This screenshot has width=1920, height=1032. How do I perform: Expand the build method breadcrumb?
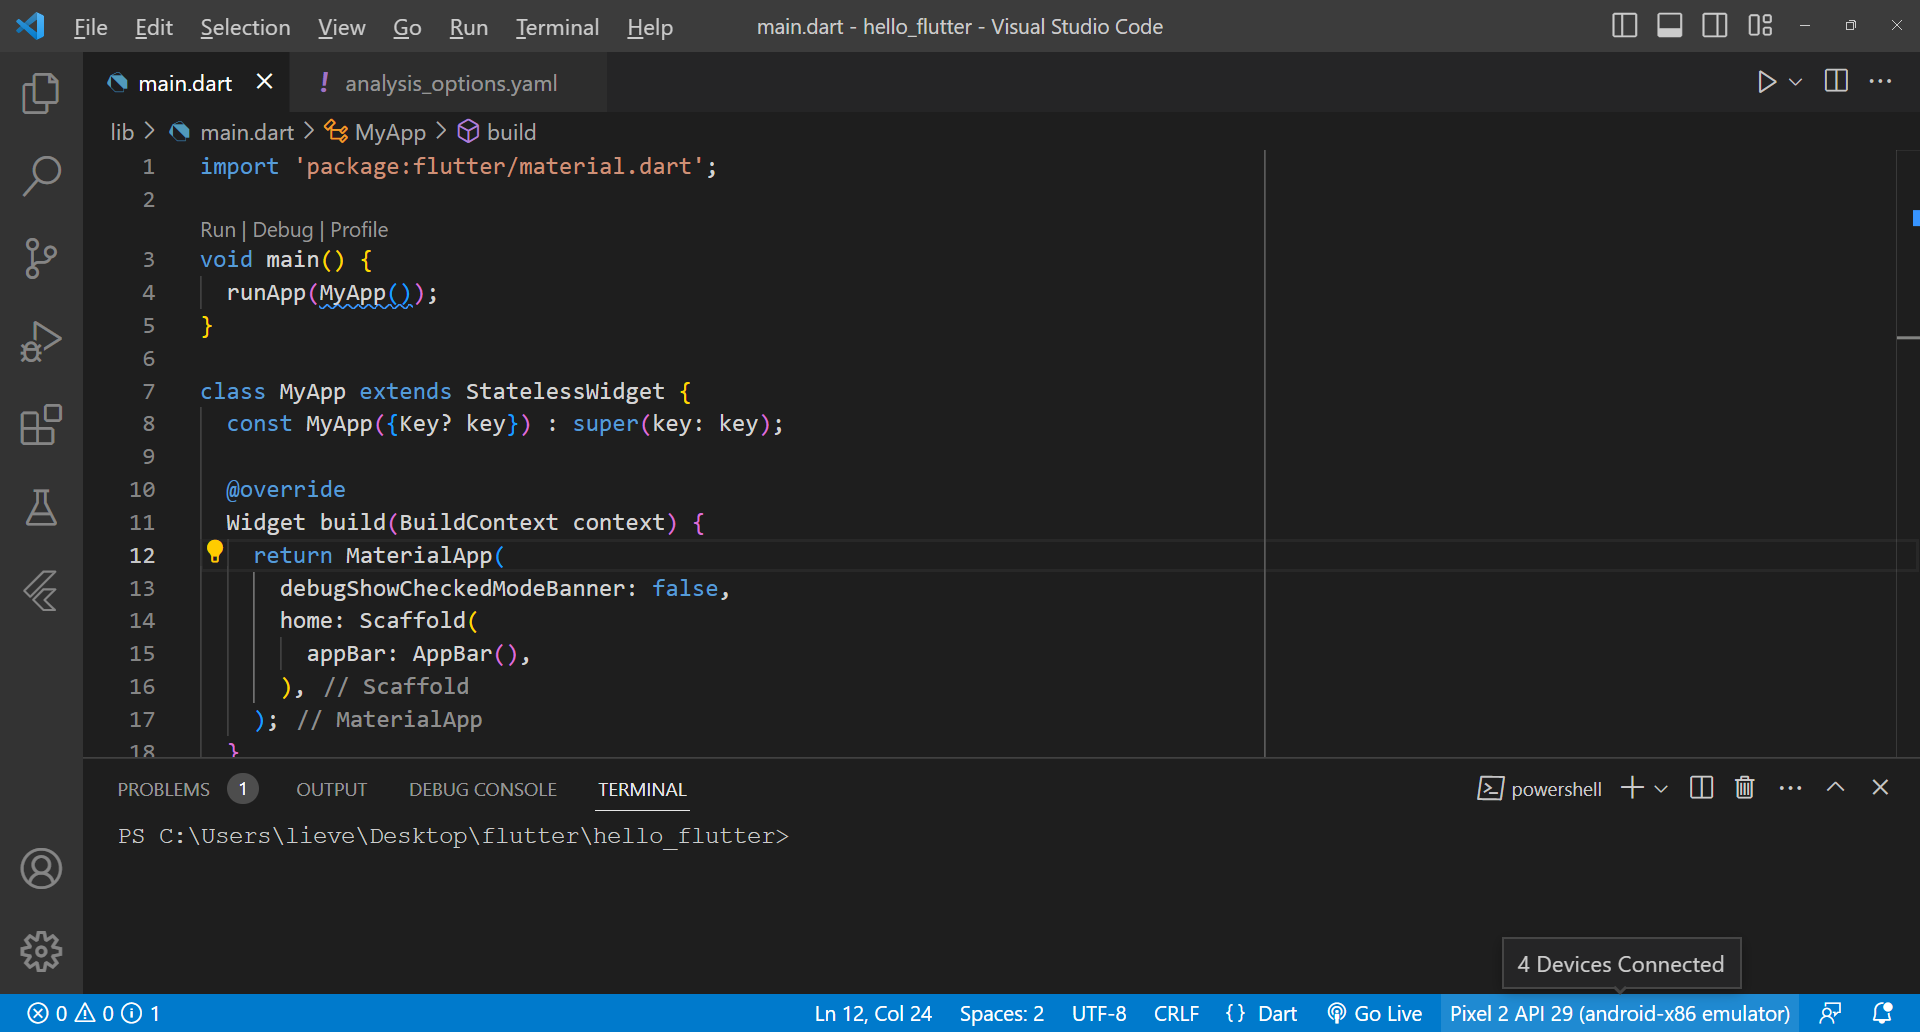pyautogui.click(x=497, y=132)
